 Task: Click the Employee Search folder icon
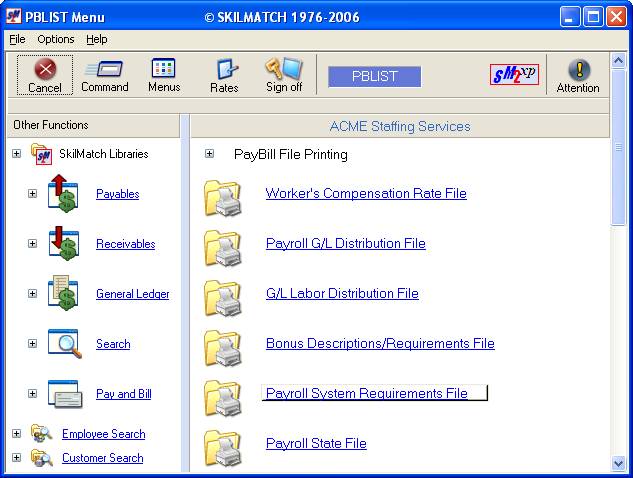coord(42,434)
